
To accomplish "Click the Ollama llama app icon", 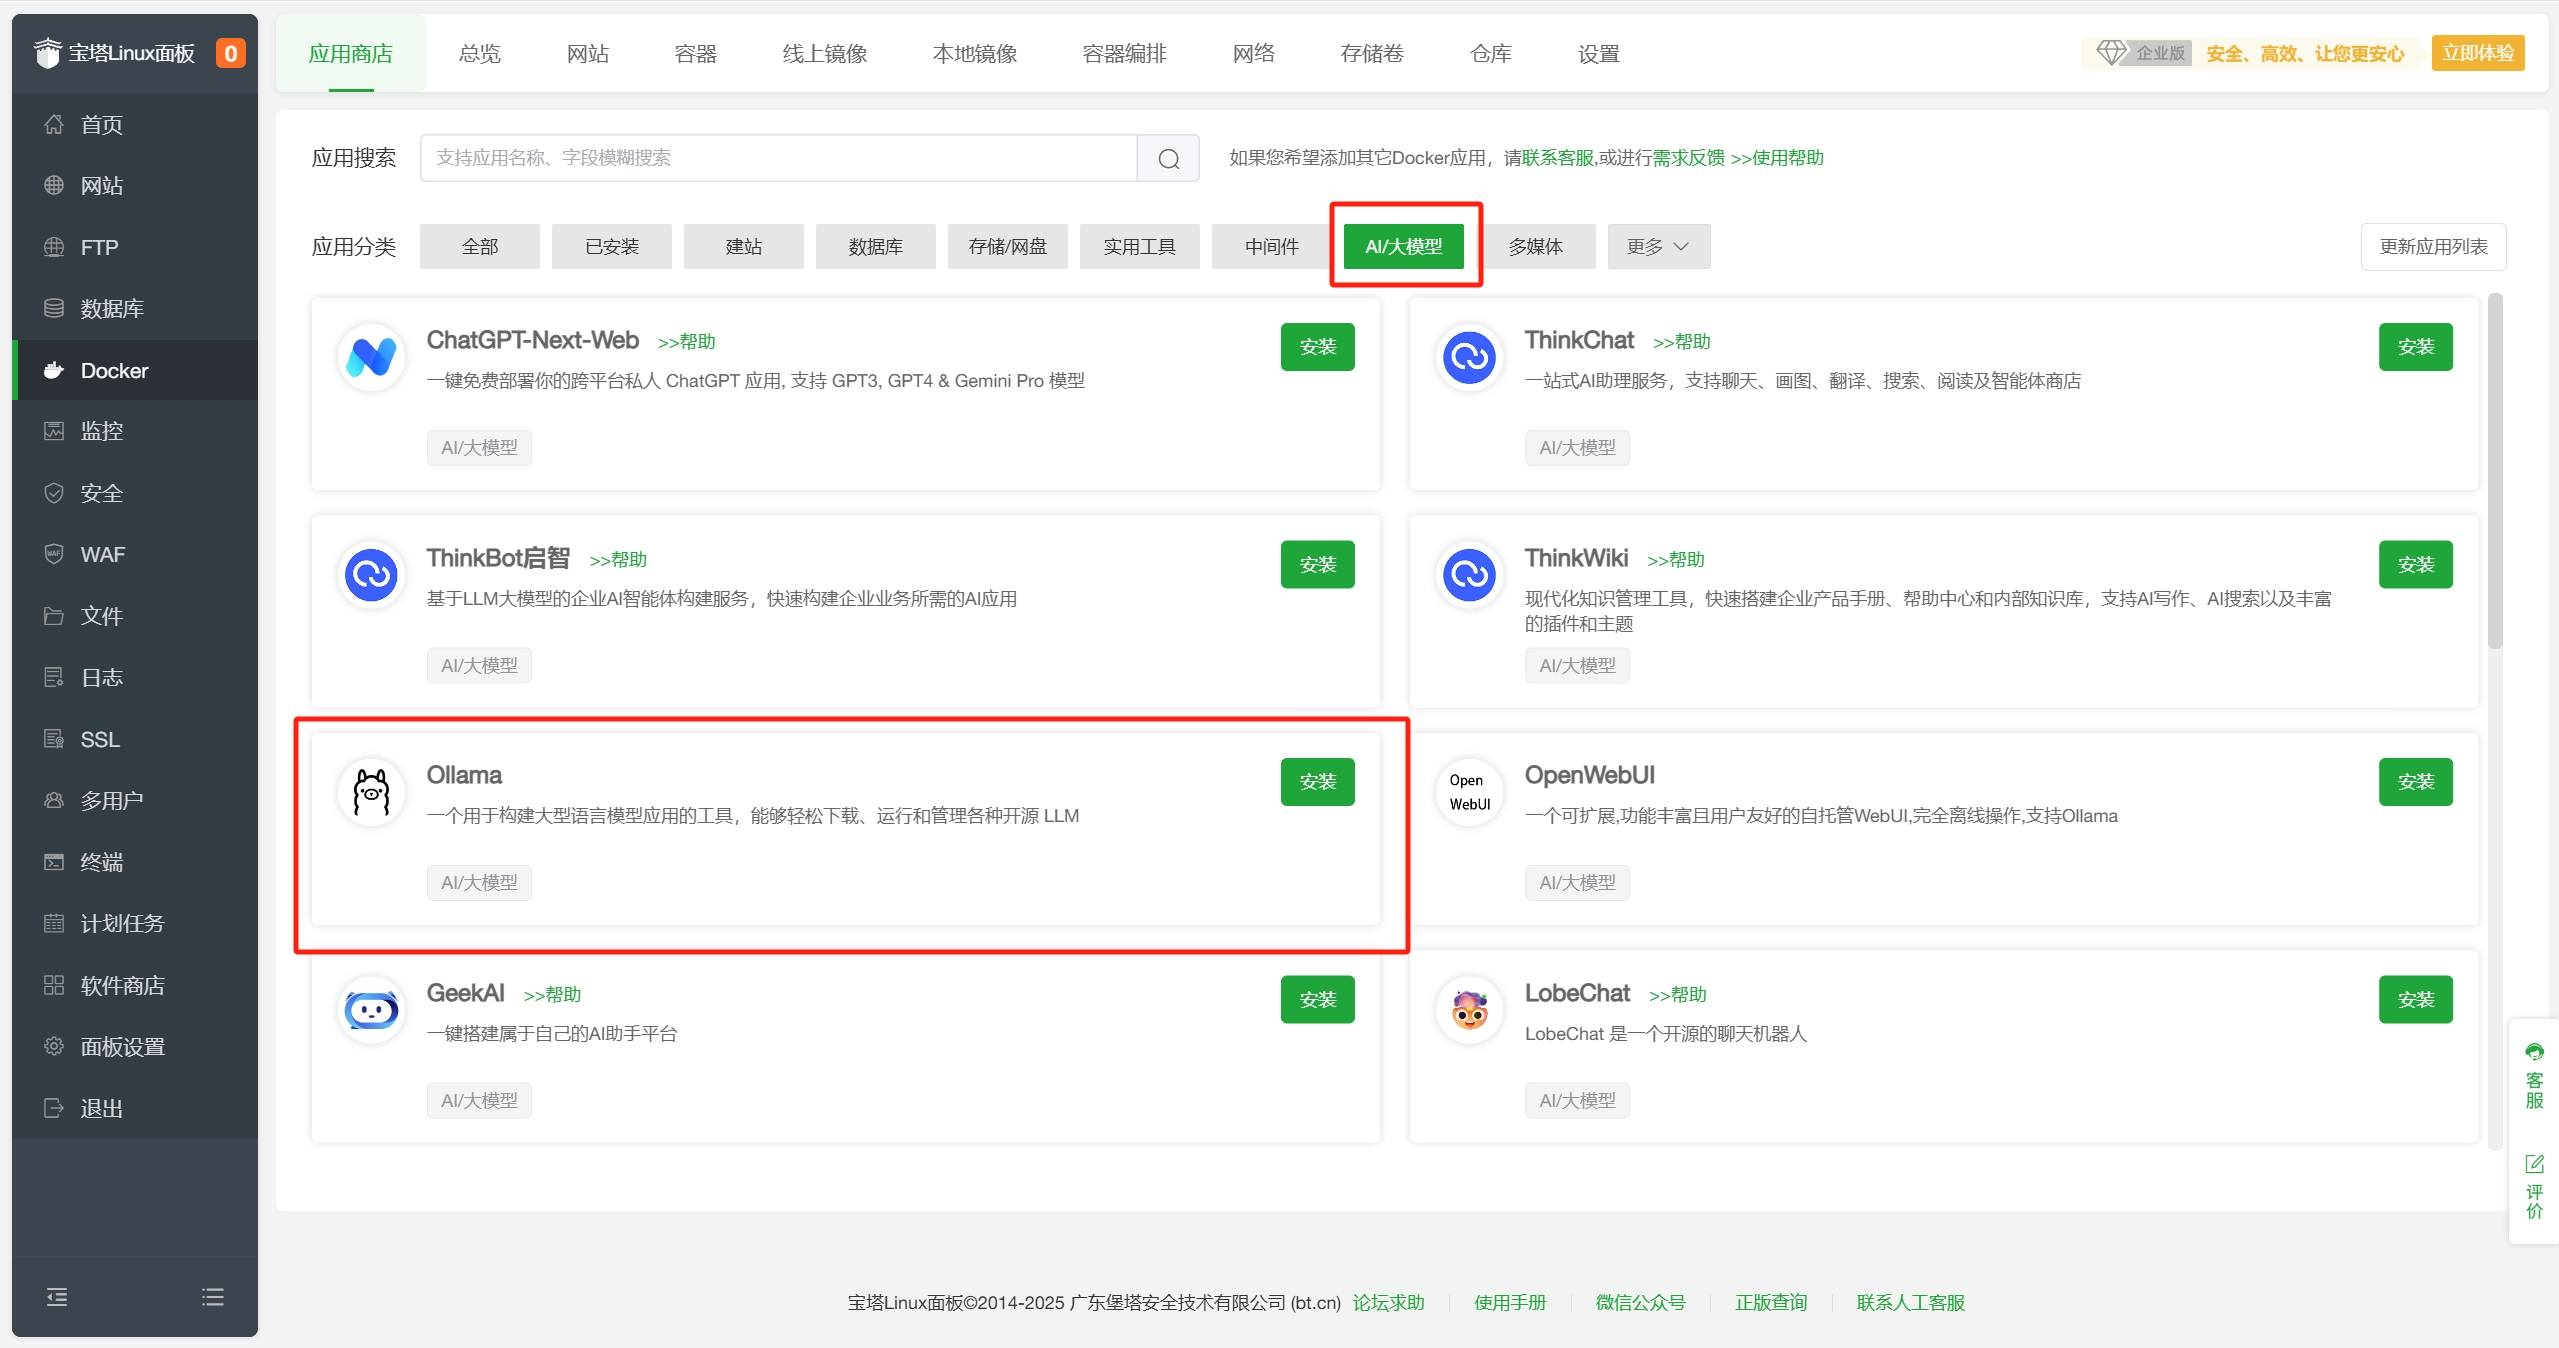I will 371,793.
